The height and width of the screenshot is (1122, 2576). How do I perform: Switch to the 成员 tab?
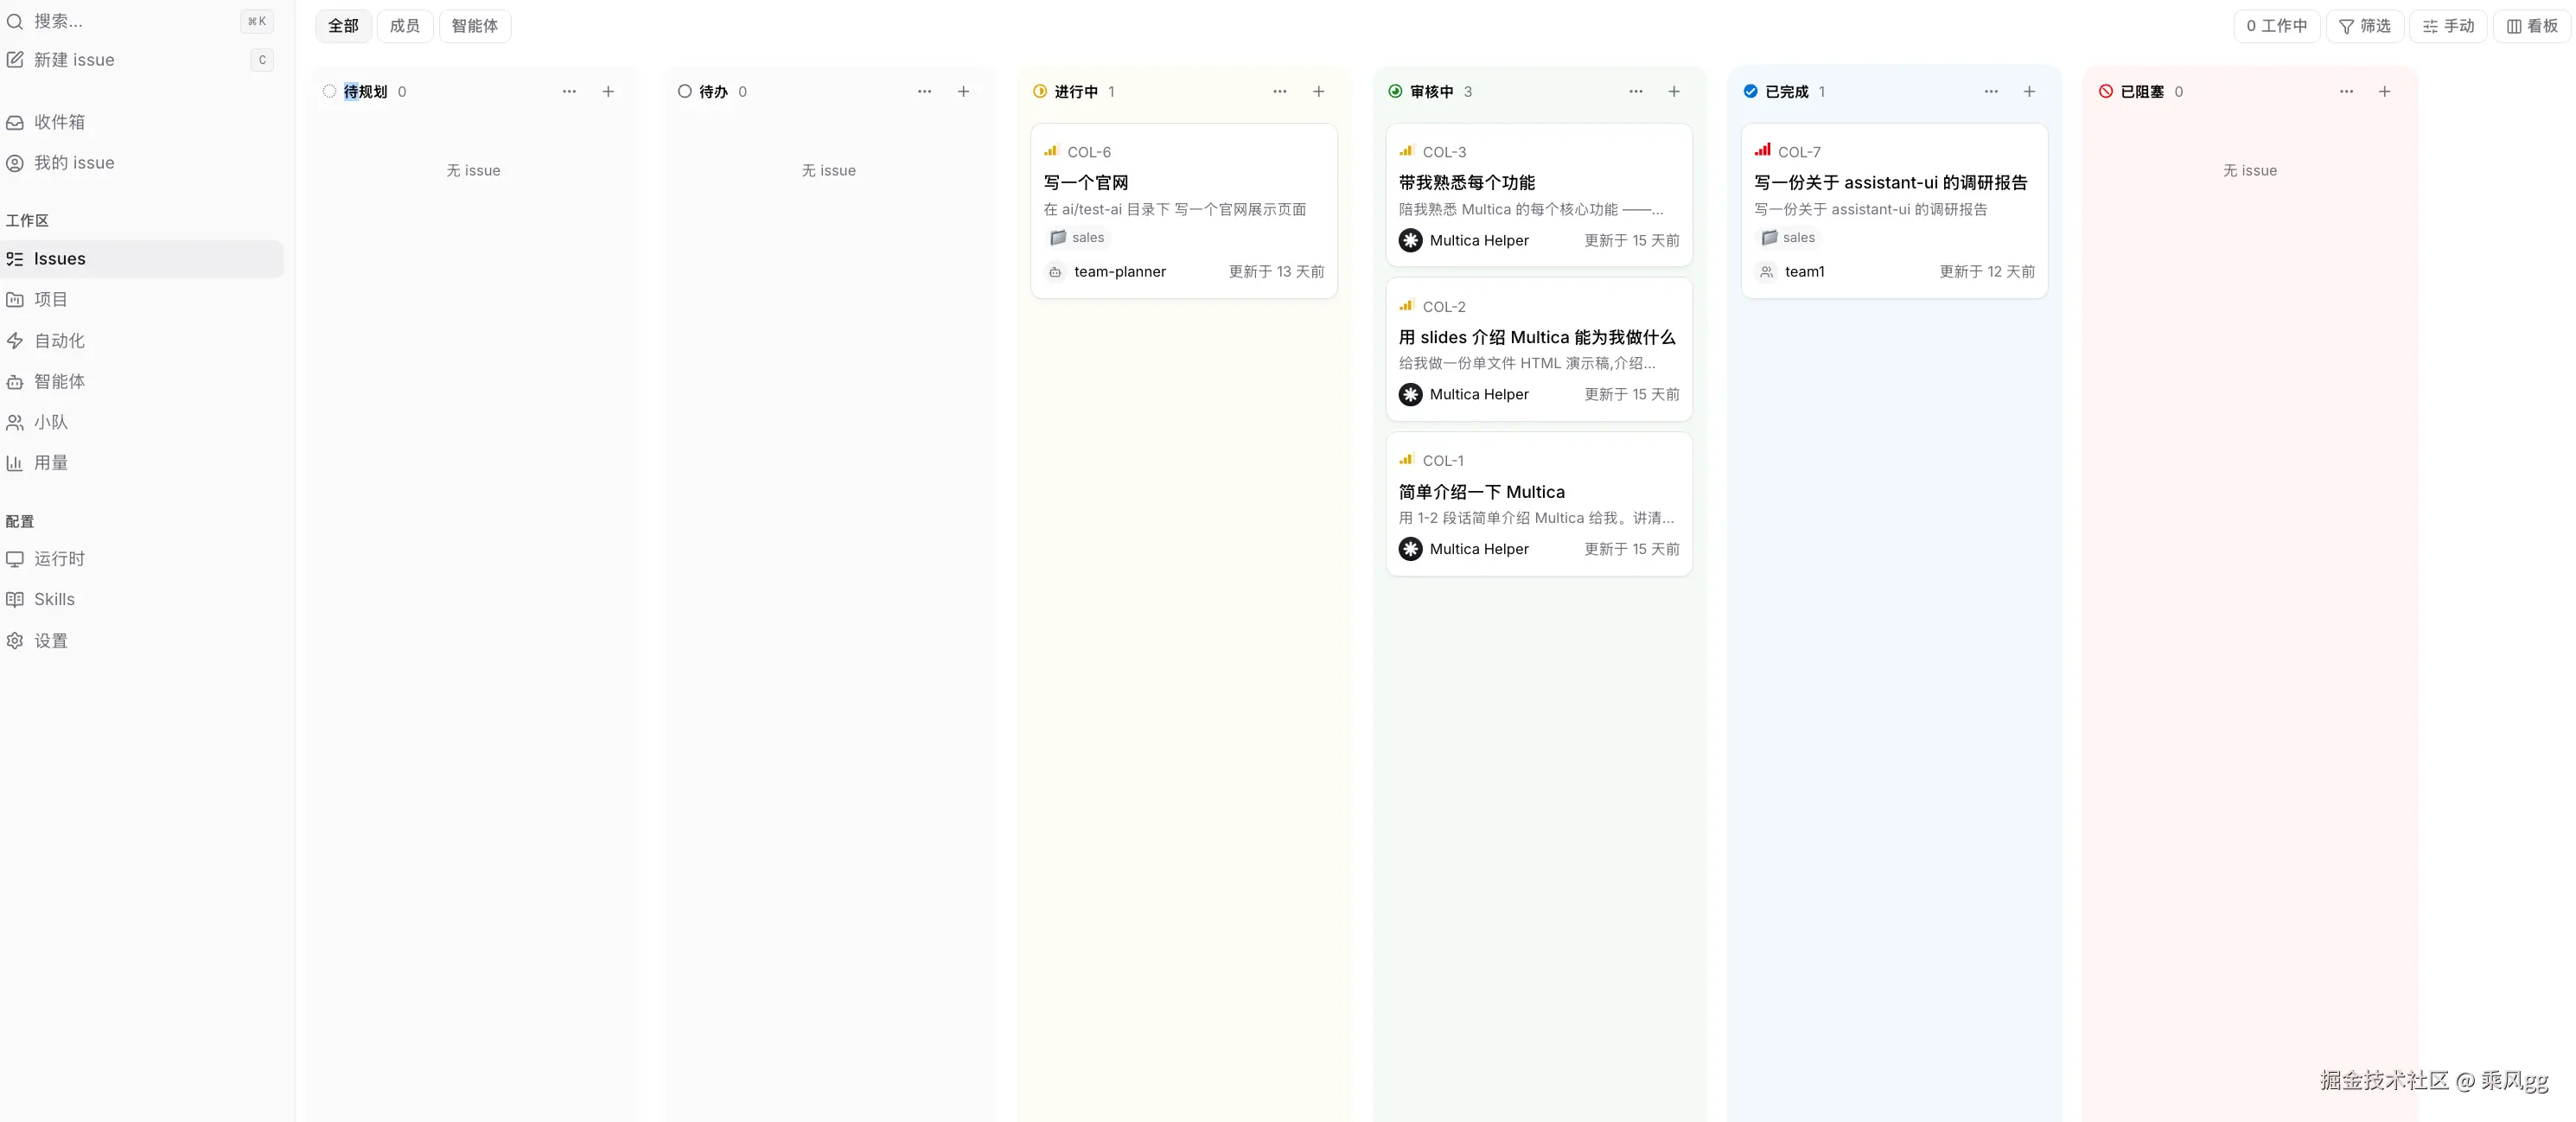[405, 26]
